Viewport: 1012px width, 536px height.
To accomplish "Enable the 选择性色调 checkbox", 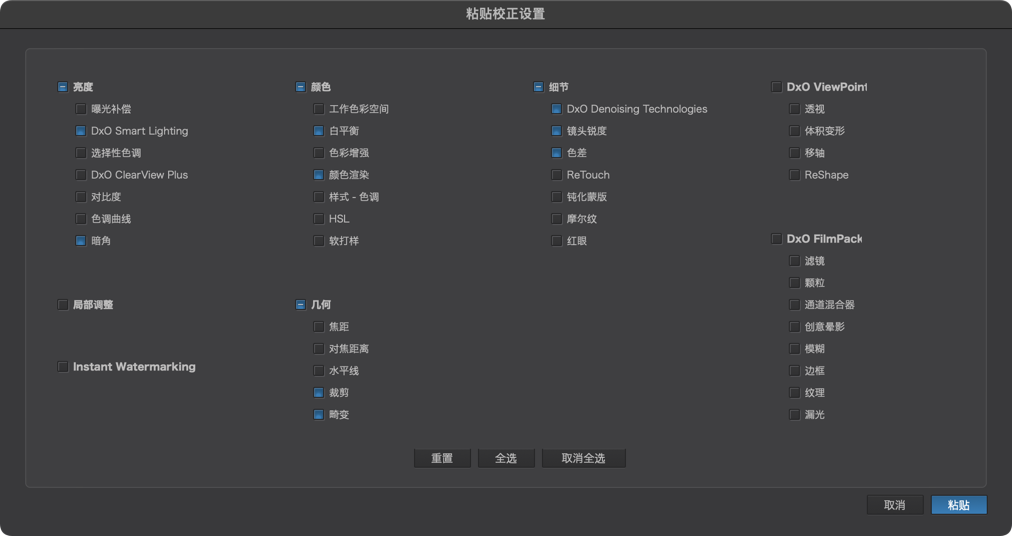I will click(x=81, y=153).
